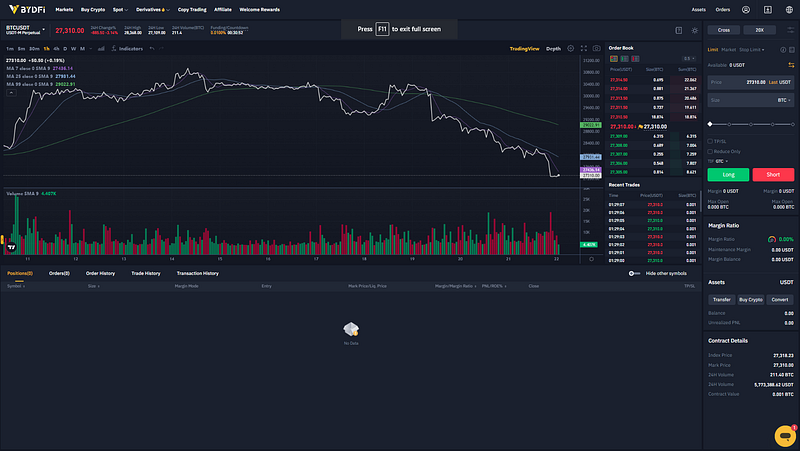Viewport: 800px width, 451px height.
Task: Set size slider to the maximum node
Action: click(792, 124)
